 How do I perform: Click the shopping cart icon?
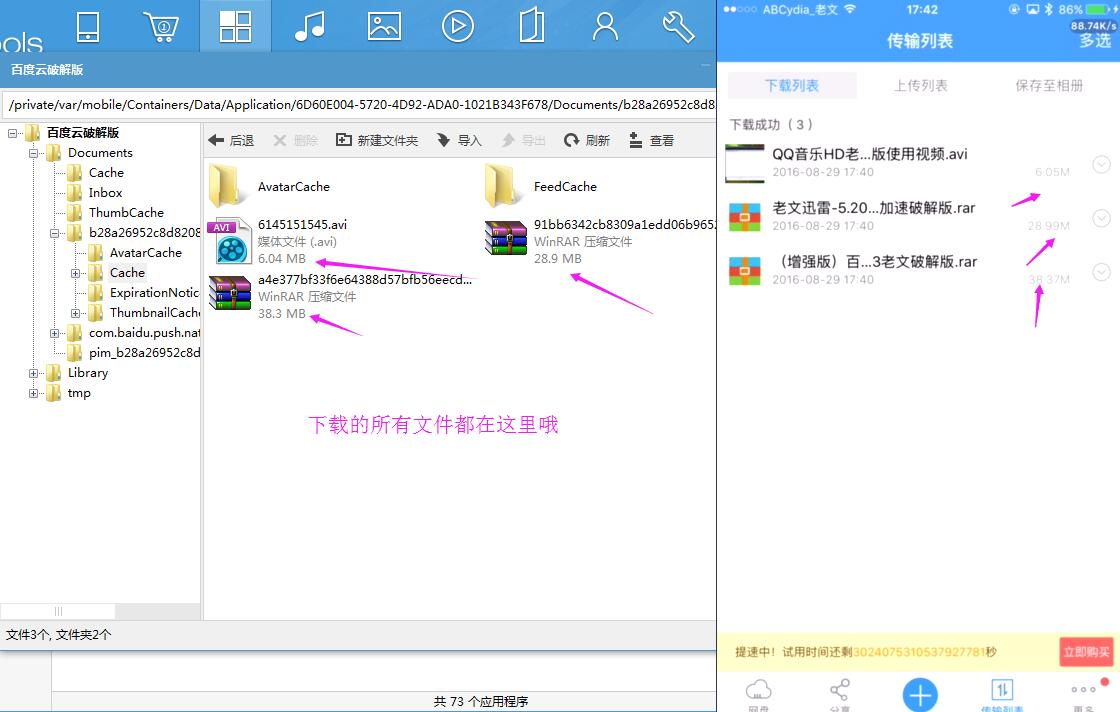click(x=161, y=27)
